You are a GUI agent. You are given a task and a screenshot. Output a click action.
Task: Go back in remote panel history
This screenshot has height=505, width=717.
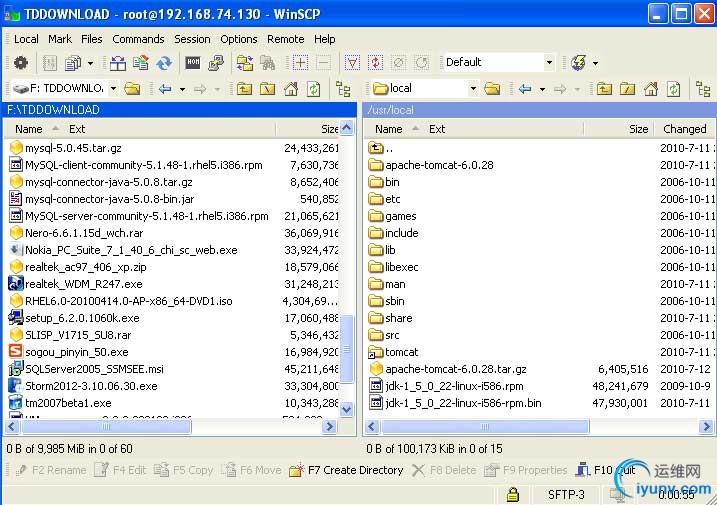point(524,89)
